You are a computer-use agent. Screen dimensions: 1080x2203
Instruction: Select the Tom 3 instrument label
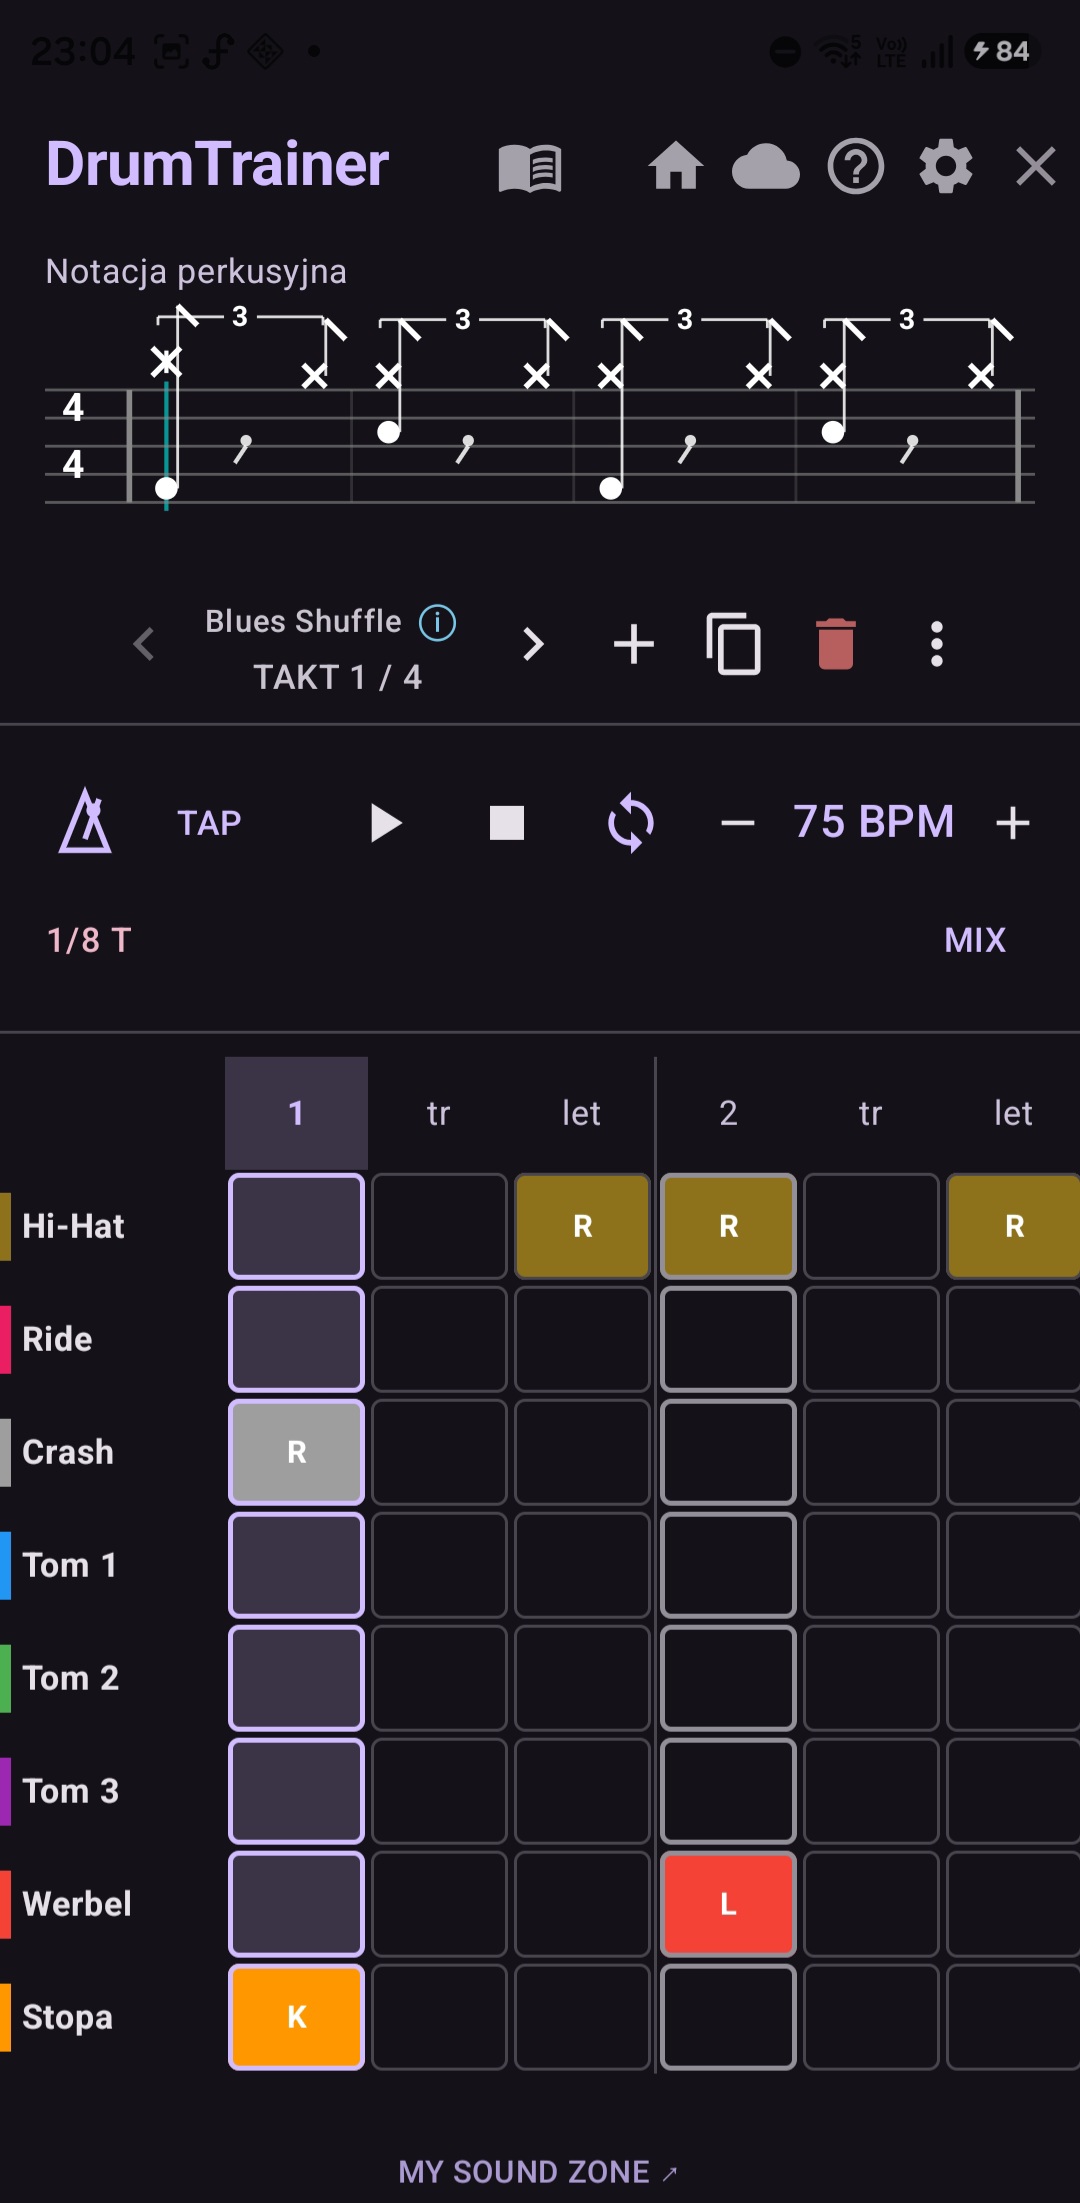pyautogui.click(x=71, y=1791)
